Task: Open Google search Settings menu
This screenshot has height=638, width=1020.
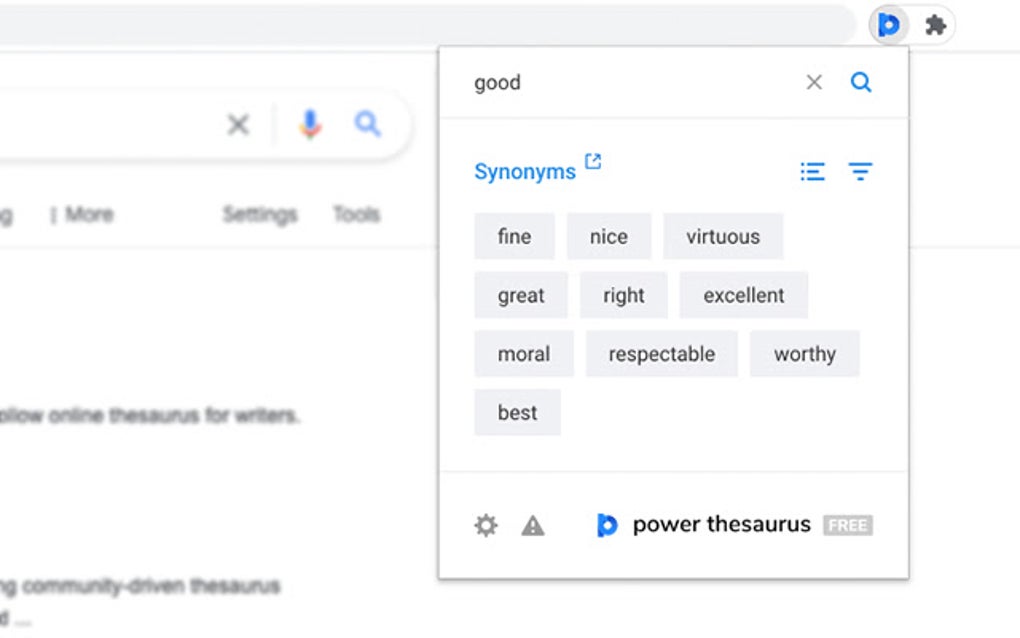Action: pyautogui.click(x=259, y=213)
